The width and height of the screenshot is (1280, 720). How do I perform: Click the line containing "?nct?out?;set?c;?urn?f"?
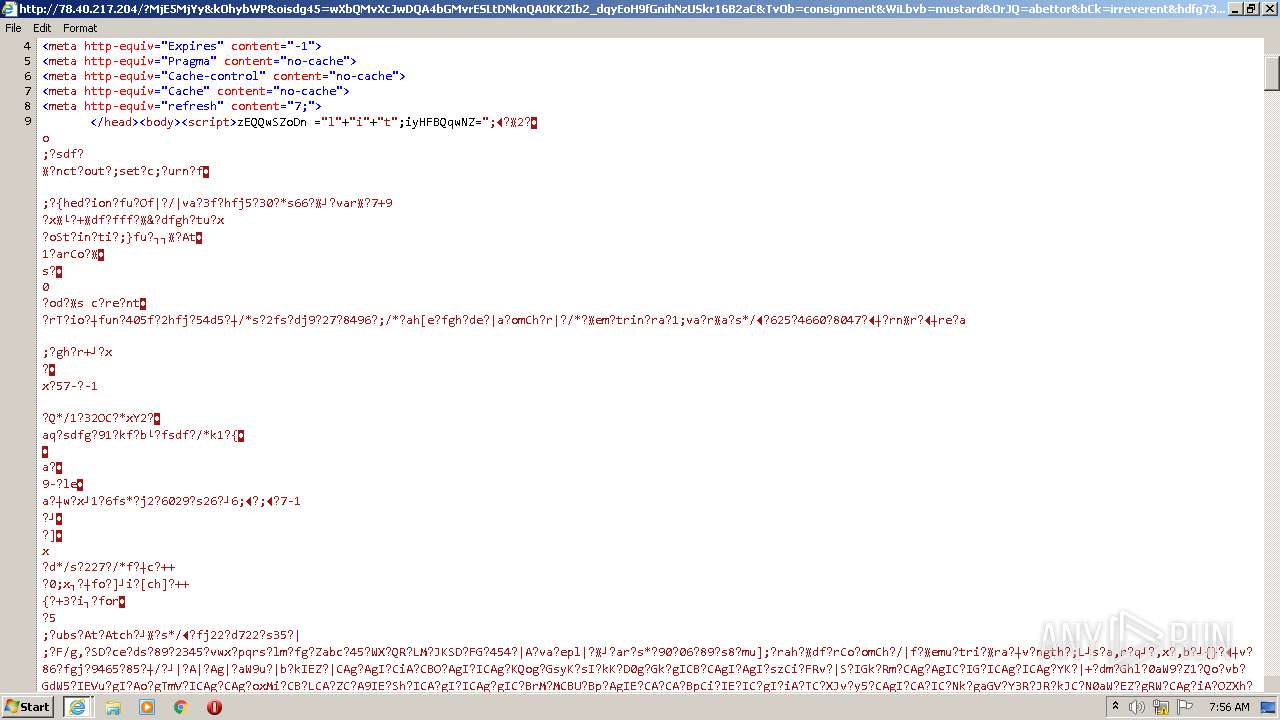126,171
